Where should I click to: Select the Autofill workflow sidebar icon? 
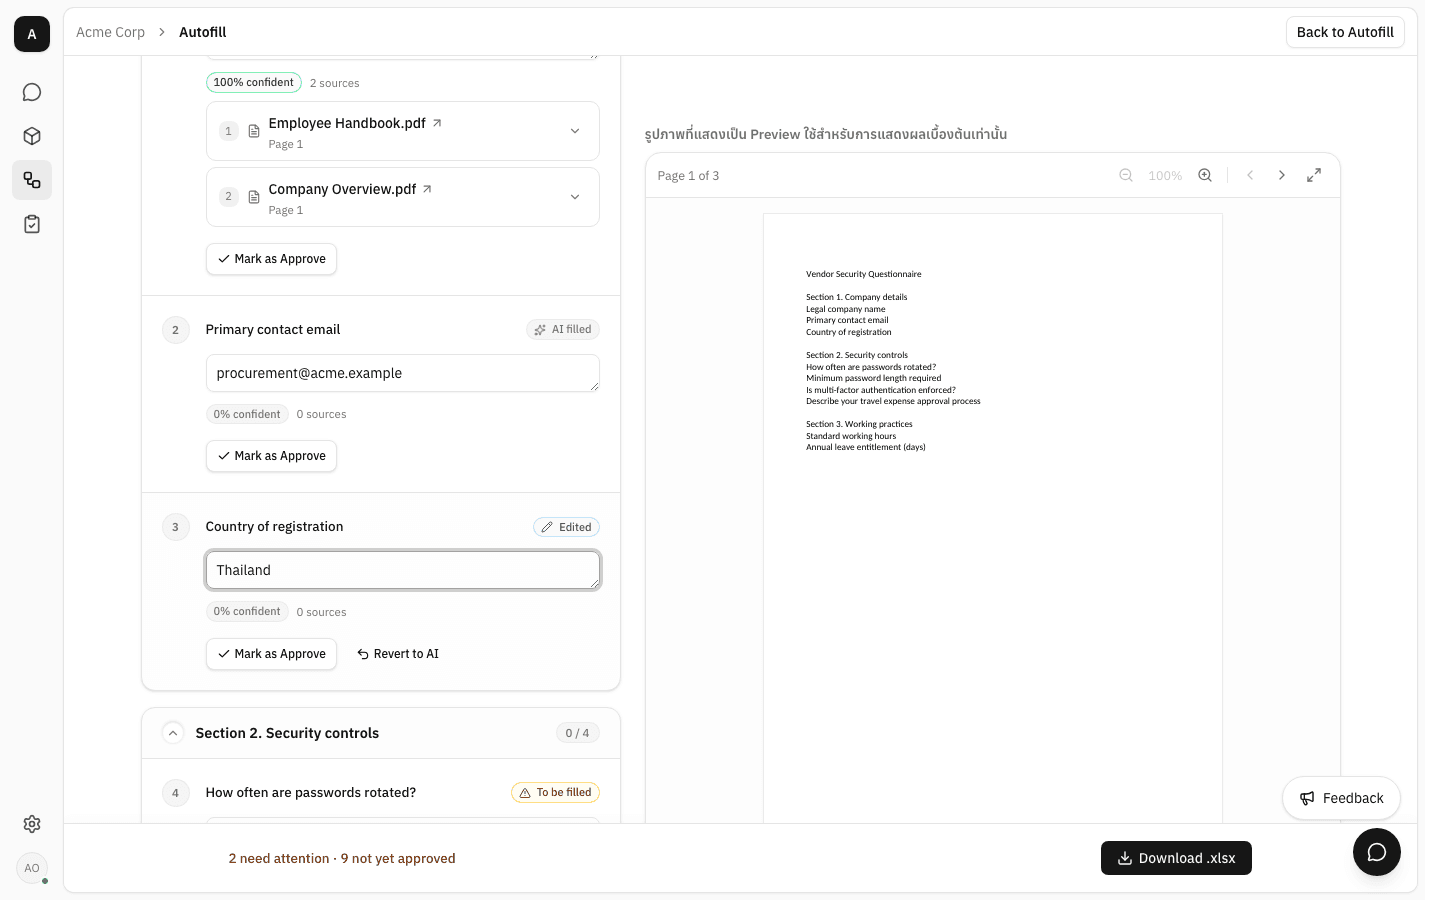pyautogui.click(x=32, y=180)
